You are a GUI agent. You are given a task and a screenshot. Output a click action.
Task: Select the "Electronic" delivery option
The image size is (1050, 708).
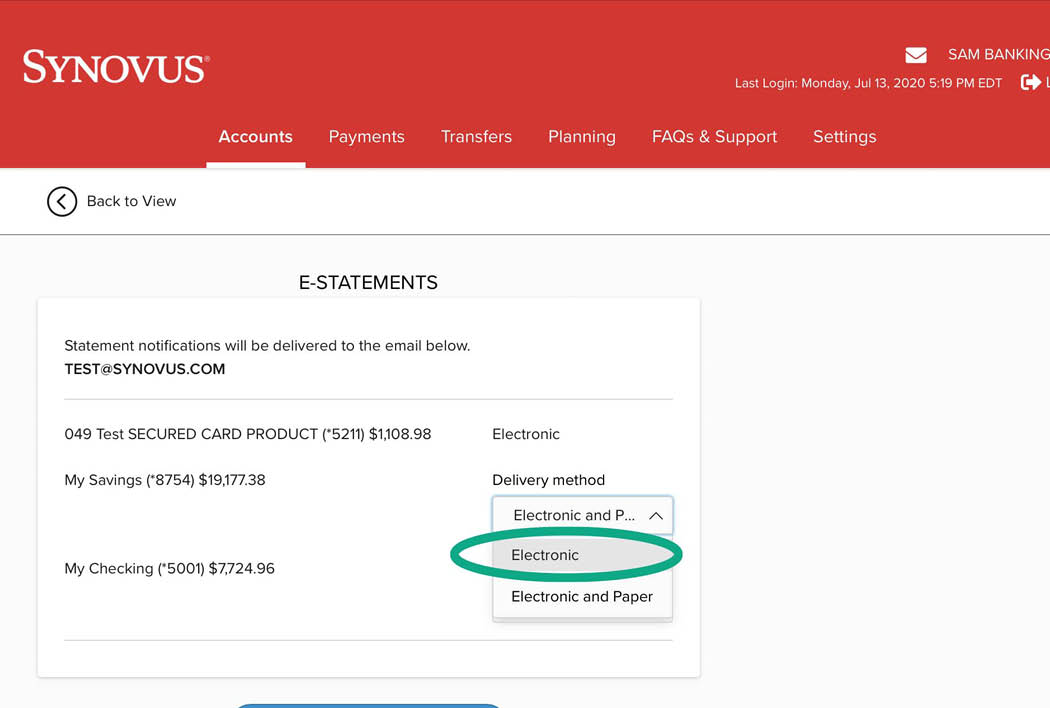[x=545, y=555]
